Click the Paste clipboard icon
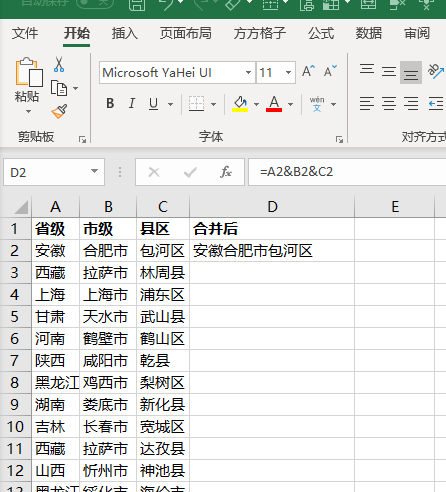 [x=29, y=72]
